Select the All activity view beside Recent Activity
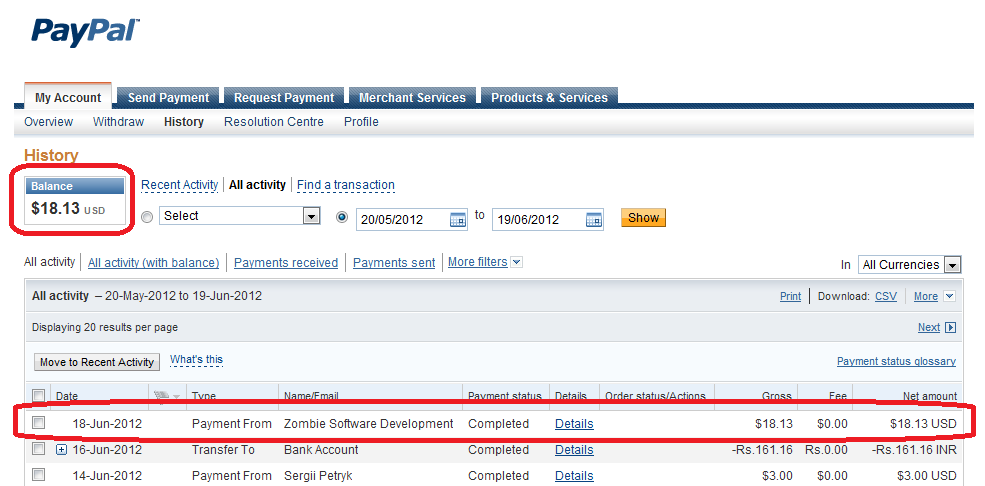This screenshot has height=486, width=985. (x=257, y=185)
